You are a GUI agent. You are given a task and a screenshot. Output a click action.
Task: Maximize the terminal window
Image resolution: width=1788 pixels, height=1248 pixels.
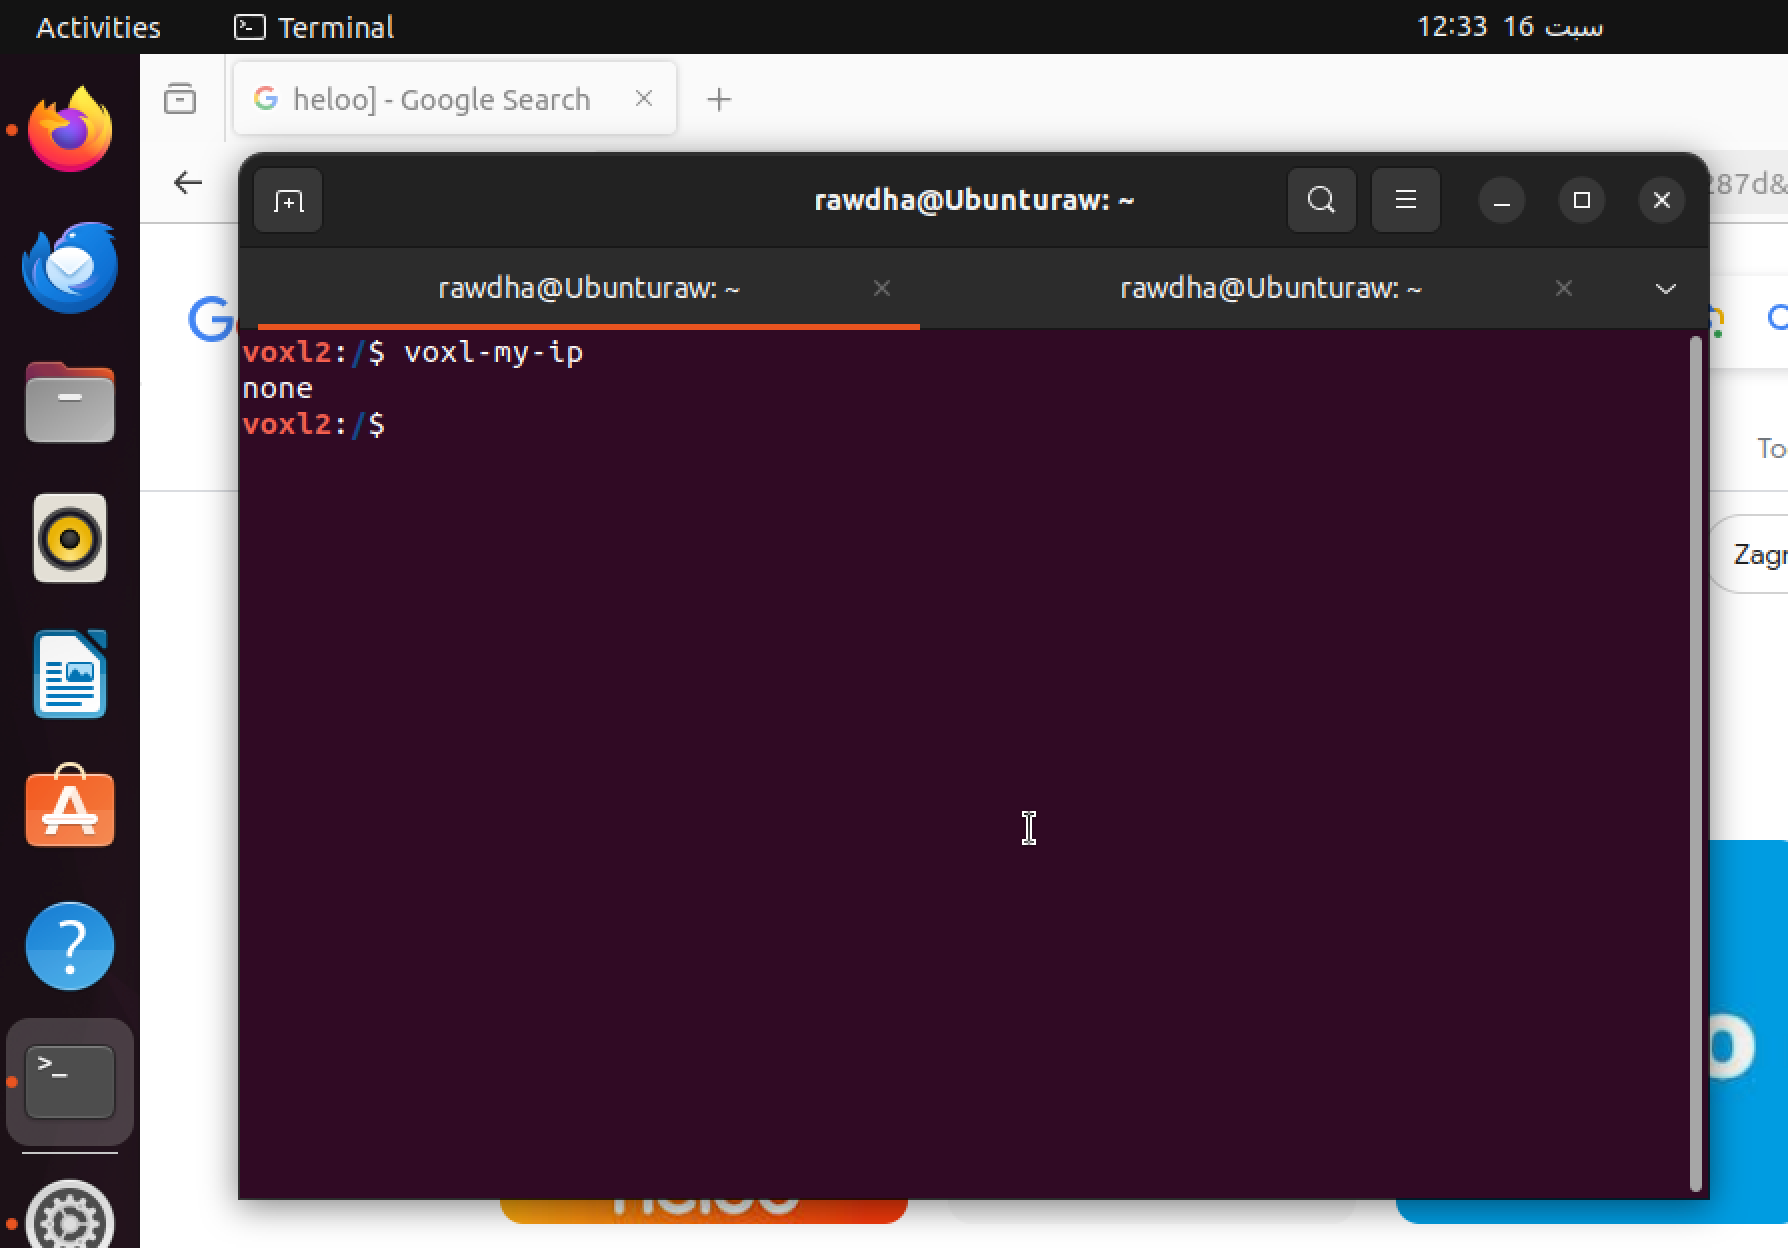click(x=1581, y=201)
